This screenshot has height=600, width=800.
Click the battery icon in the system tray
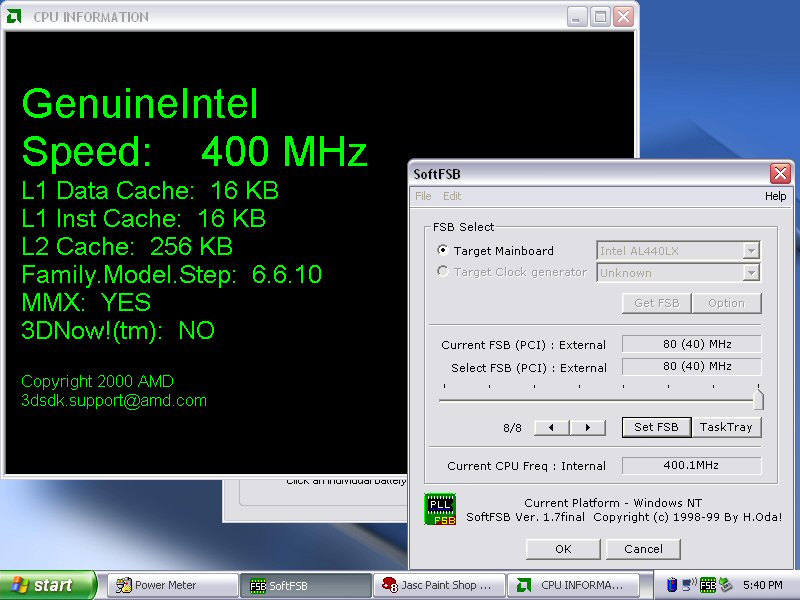[x=672, y=585]
